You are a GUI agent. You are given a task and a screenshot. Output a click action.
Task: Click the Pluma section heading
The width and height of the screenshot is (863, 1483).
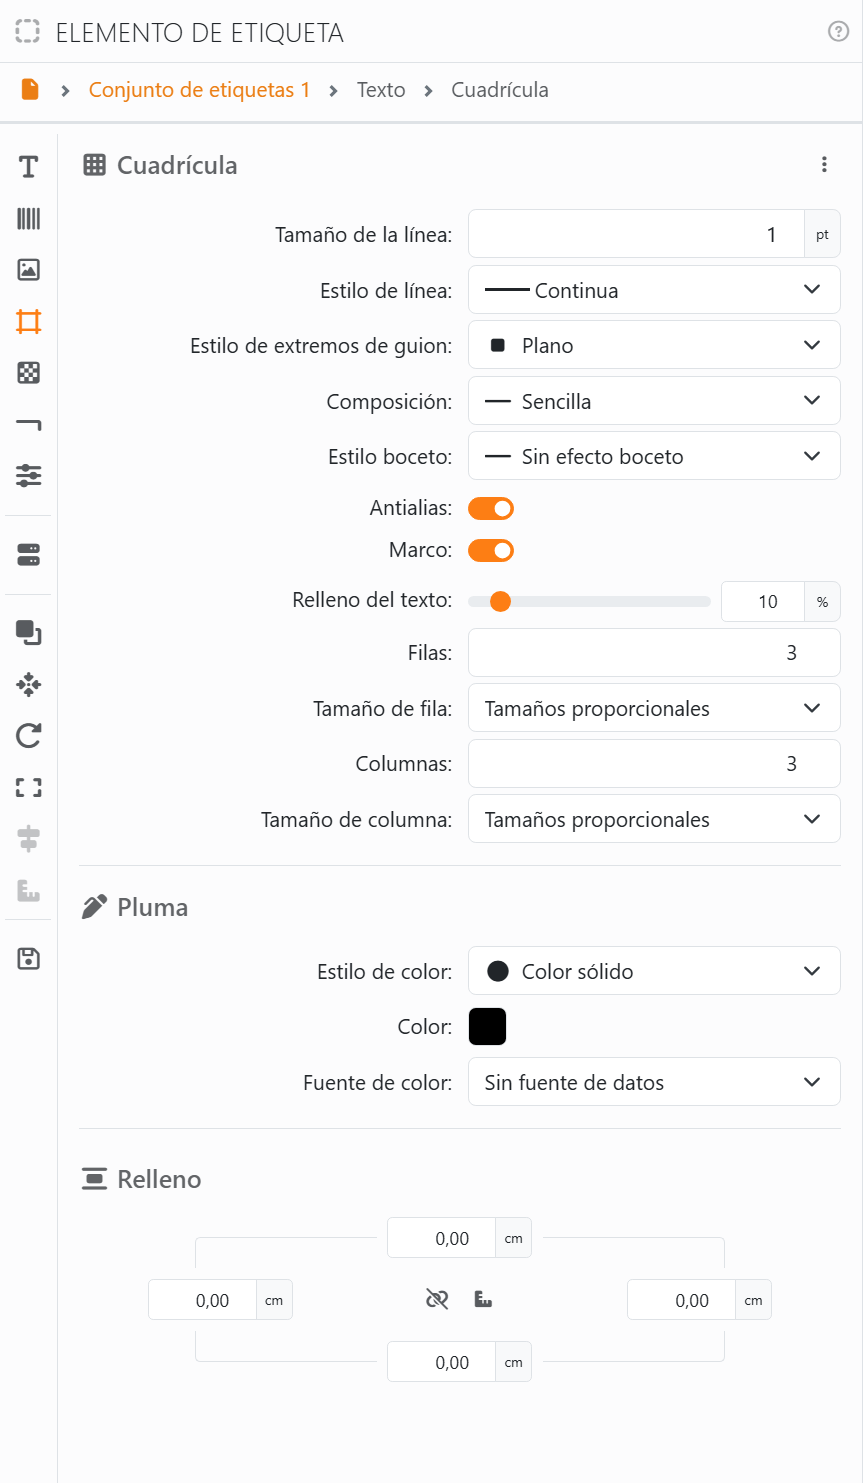click(x=152, y=907)
